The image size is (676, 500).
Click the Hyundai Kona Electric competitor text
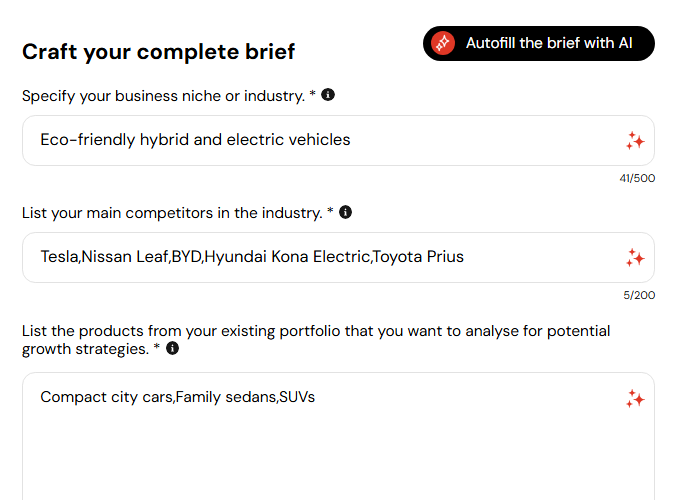288,257
